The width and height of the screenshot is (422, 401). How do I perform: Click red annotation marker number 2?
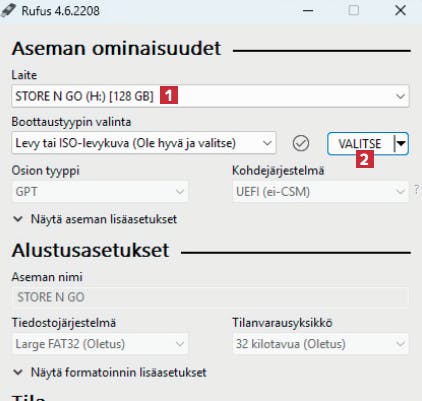click(364, 159)
